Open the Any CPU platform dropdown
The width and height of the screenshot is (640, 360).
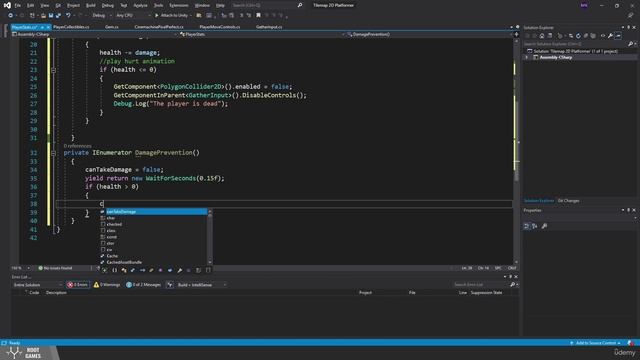[x=133, y=16]
